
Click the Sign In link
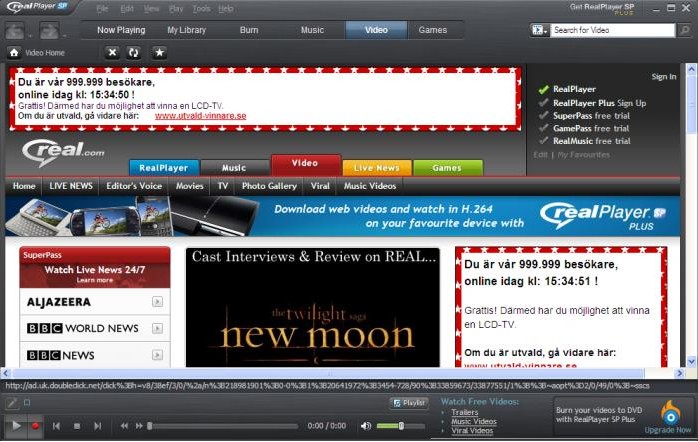coord(664,77)
